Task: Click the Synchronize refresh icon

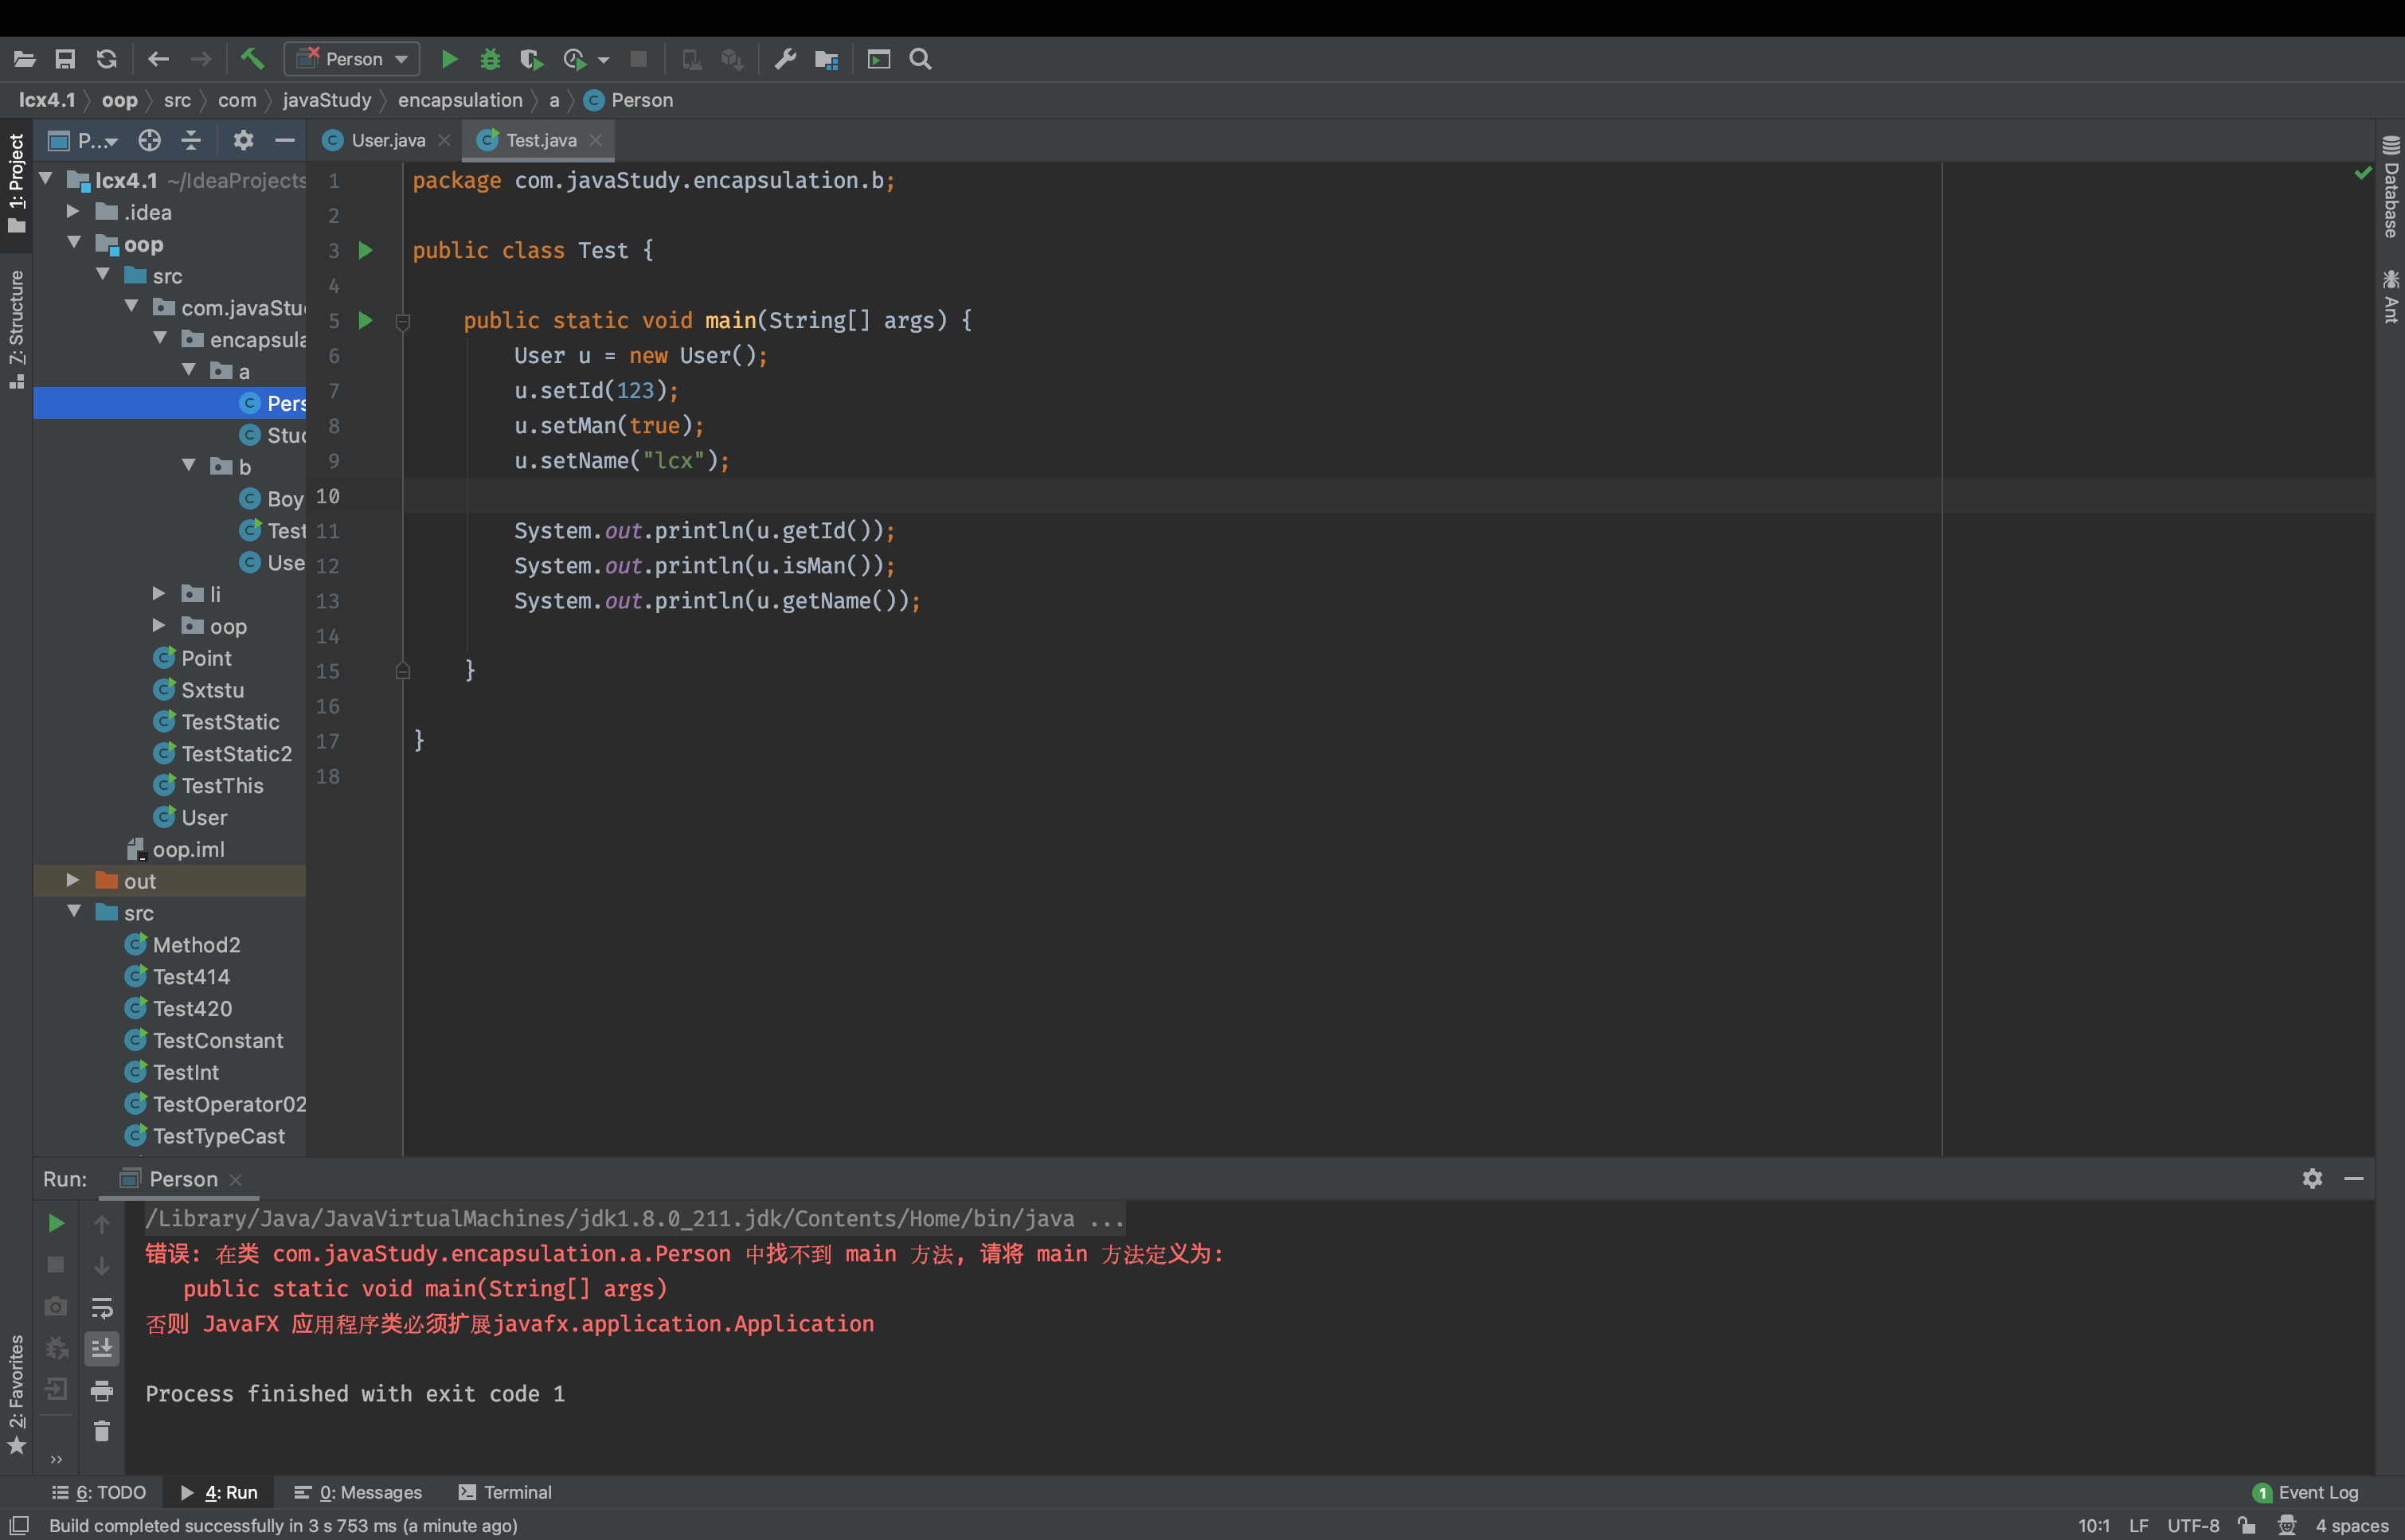Action: pos(107,59)
